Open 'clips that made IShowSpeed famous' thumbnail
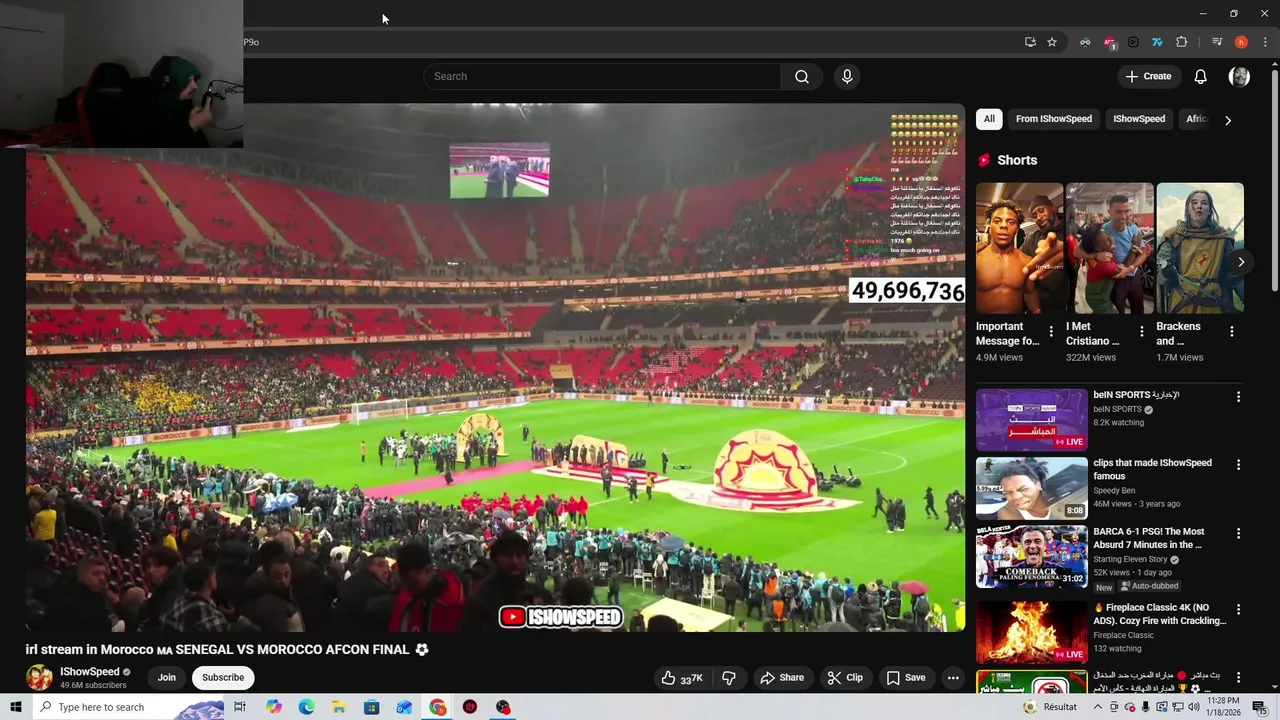Screen dimensions: 1280x720 coord(1031,488)
